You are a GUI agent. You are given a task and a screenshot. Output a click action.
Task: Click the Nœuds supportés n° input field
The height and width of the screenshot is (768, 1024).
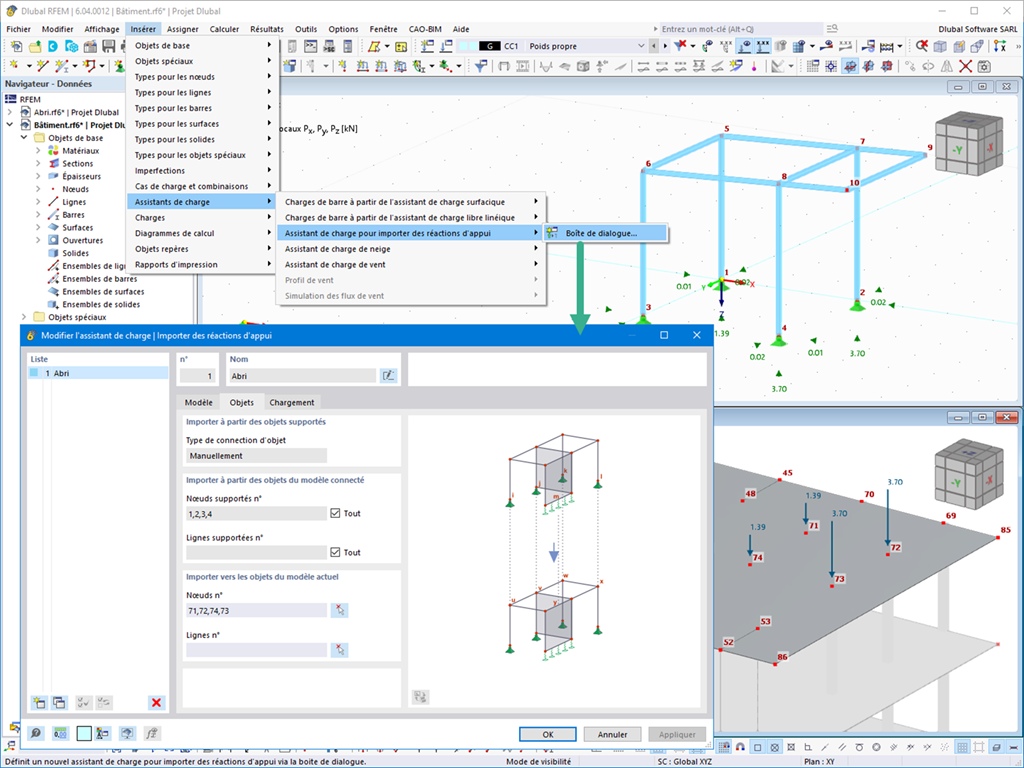[256, 514]
